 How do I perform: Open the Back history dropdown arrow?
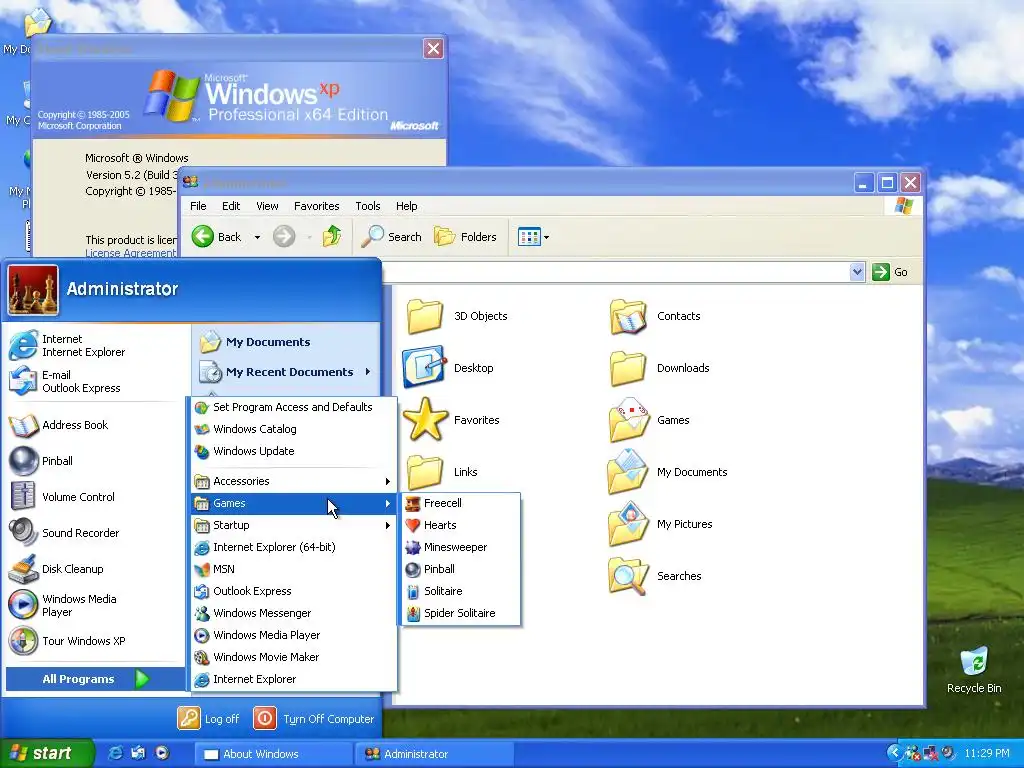coord(257,237)
